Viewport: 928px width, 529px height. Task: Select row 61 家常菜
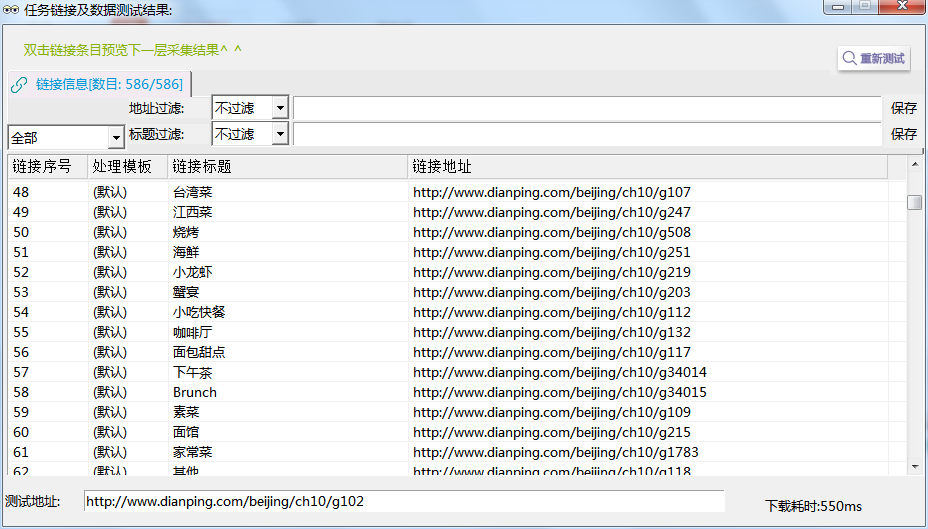tap(456, 452)
